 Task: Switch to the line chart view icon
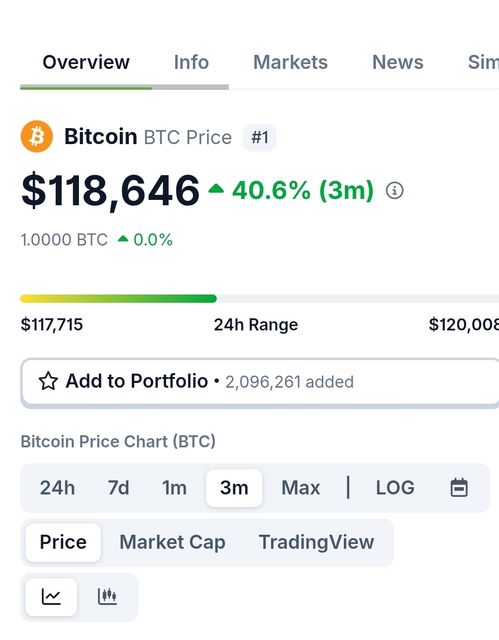(x=51, y=597)
